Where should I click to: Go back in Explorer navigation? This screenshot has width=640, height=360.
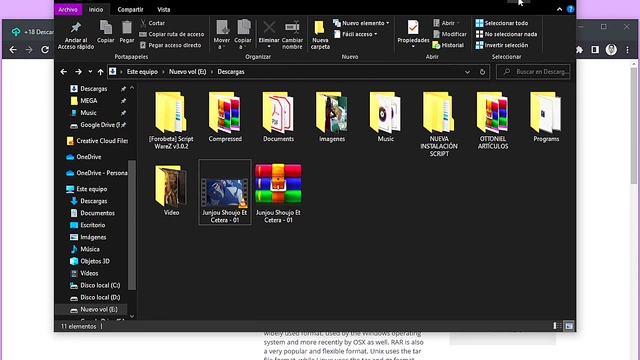click(x=64, y=72)
